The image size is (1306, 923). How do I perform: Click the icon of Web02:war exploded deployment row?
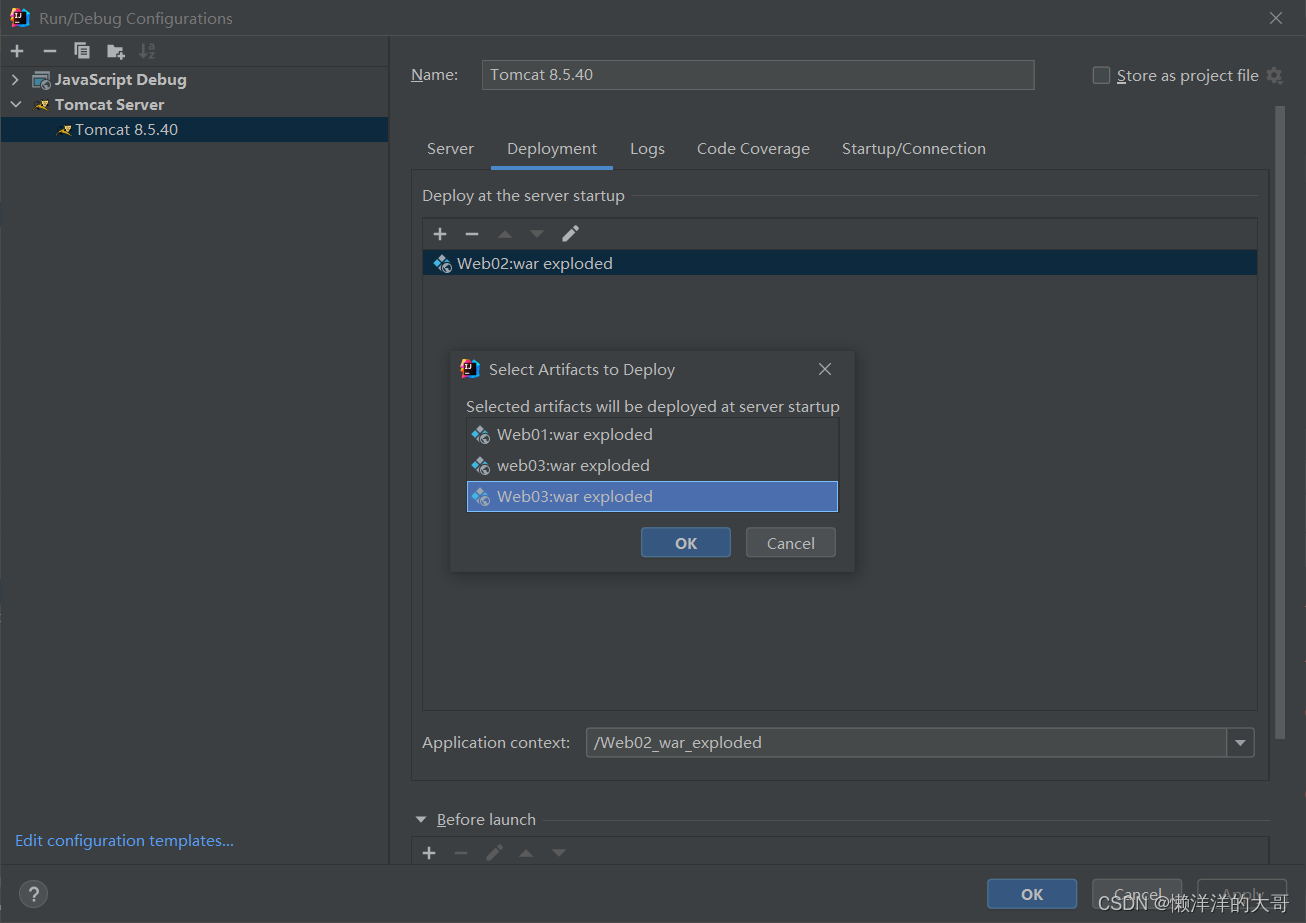pos(443,264)
